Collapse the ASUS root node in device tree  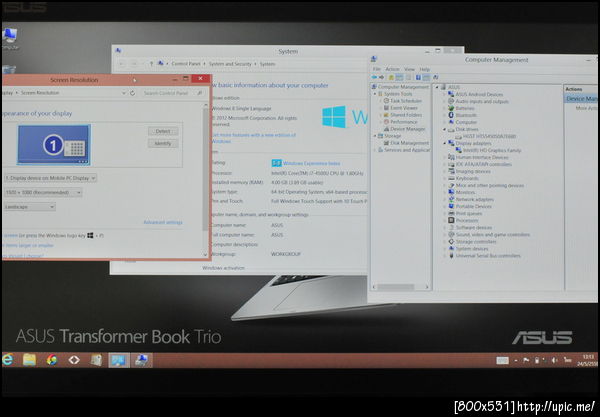pos(437,87)
